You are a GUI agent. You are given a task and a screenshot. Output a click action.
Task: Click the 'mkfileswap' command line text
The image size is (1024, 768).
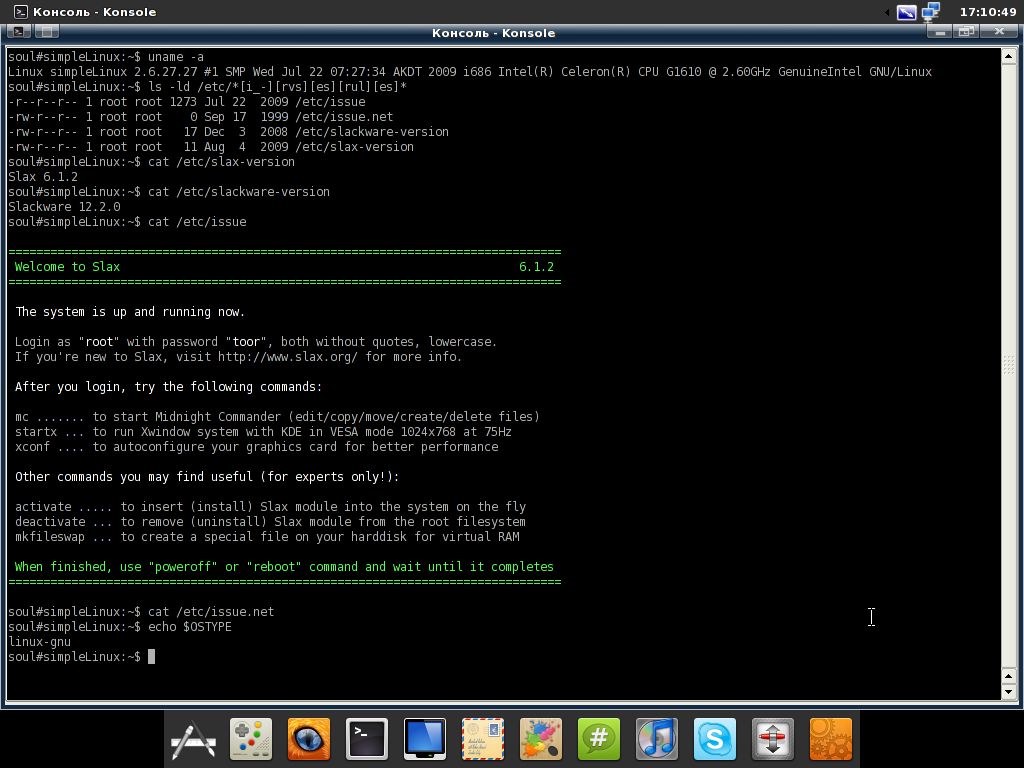(267, 536)
